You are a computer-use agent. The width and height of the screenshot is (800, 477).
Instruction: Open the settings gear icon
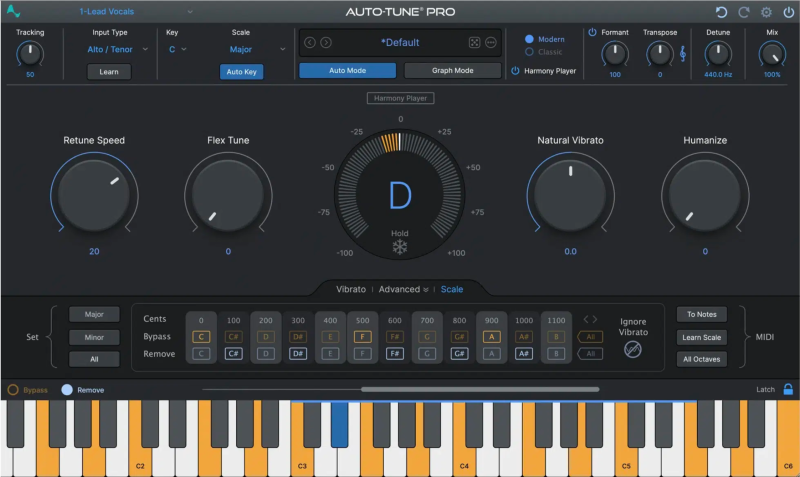[766, 12]
